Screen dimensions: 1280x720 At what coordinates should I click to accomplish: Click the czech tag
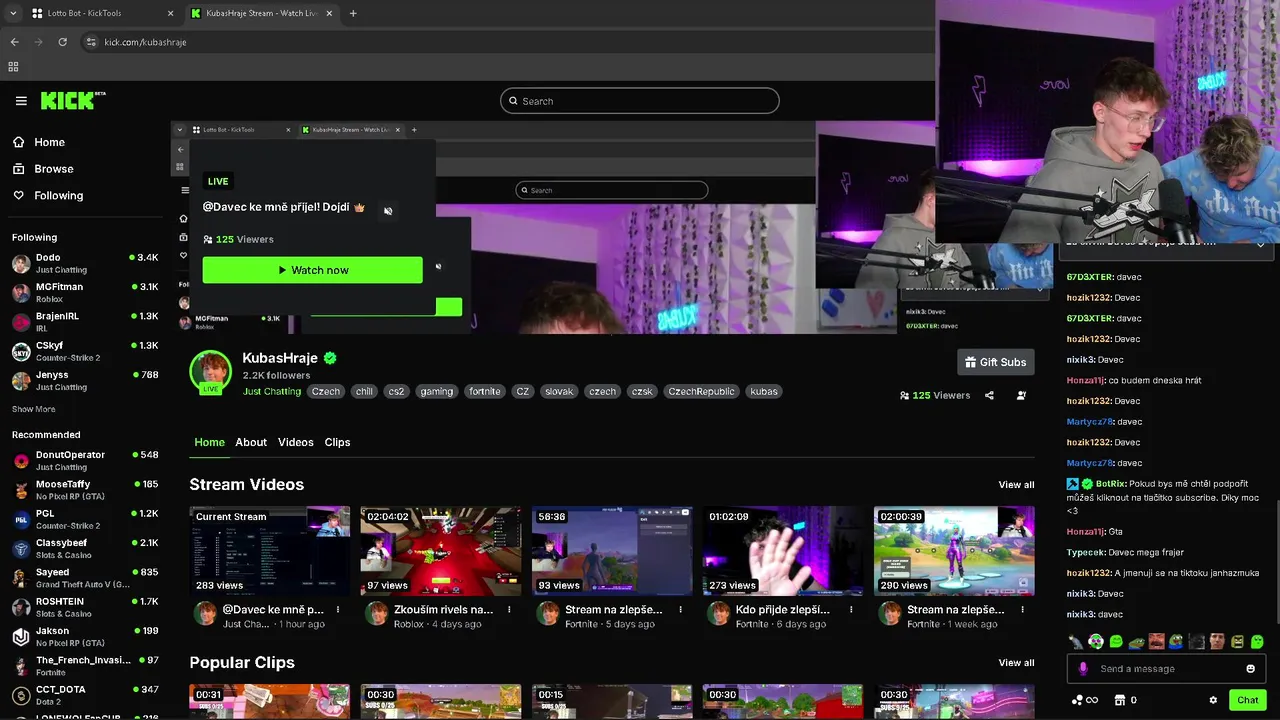point(602,392)
